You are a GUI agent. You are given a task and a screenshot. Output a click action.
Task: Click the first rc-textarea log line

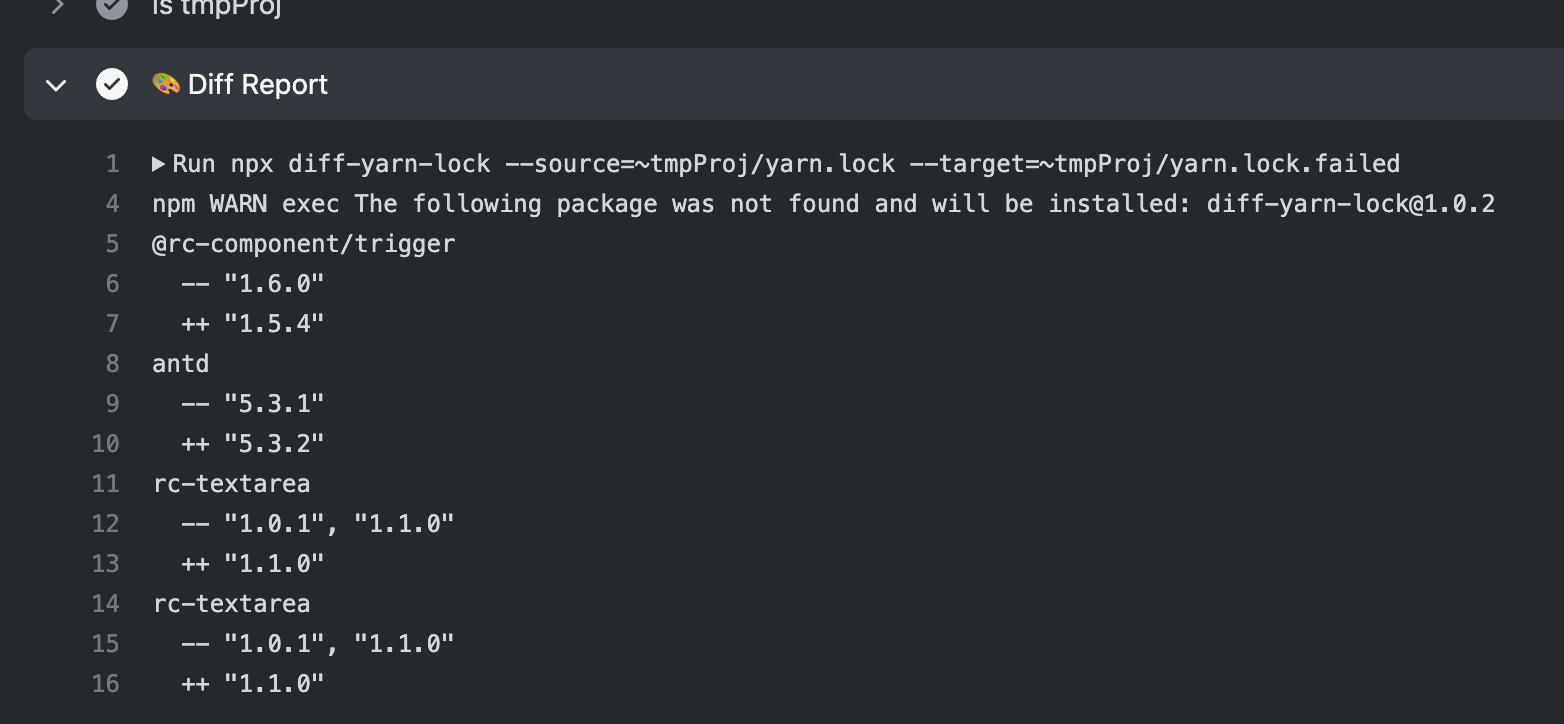pyautogui.click(x=232, y=484)
